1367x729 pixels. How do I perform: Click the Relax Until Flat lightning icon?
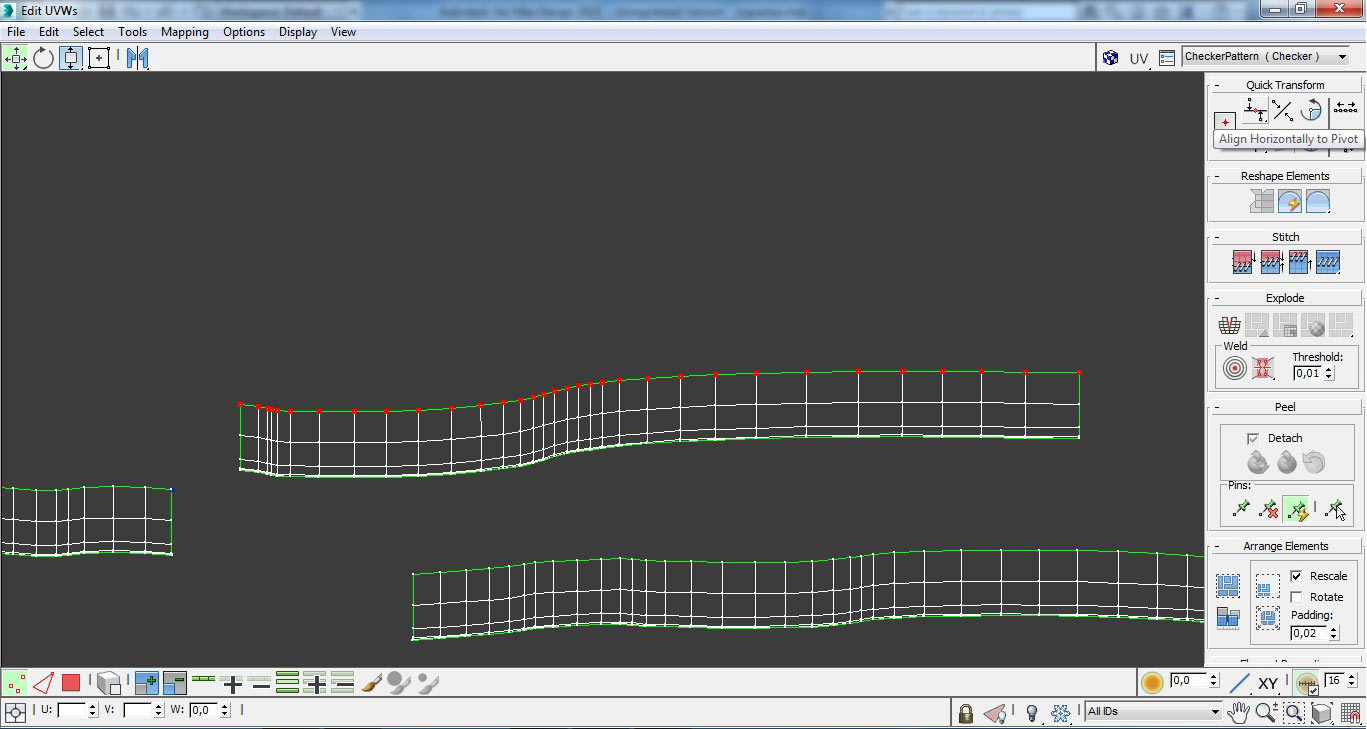(x=1289, y=202)
